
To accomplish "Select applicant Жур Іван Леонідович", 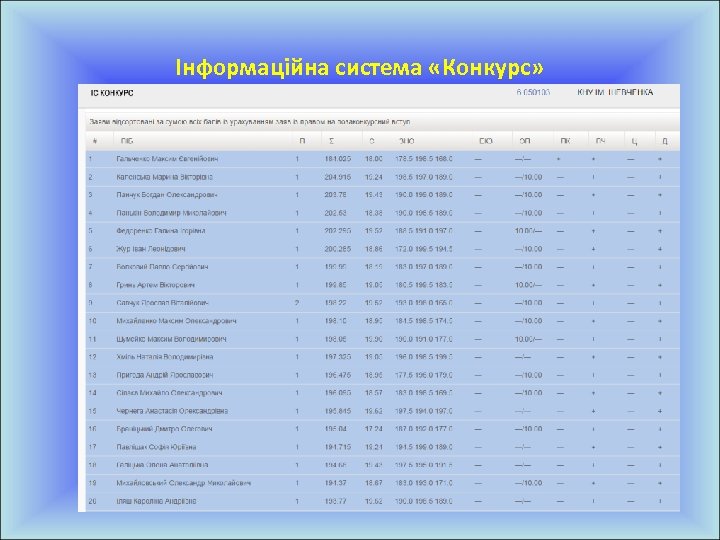I will point(151,249).
